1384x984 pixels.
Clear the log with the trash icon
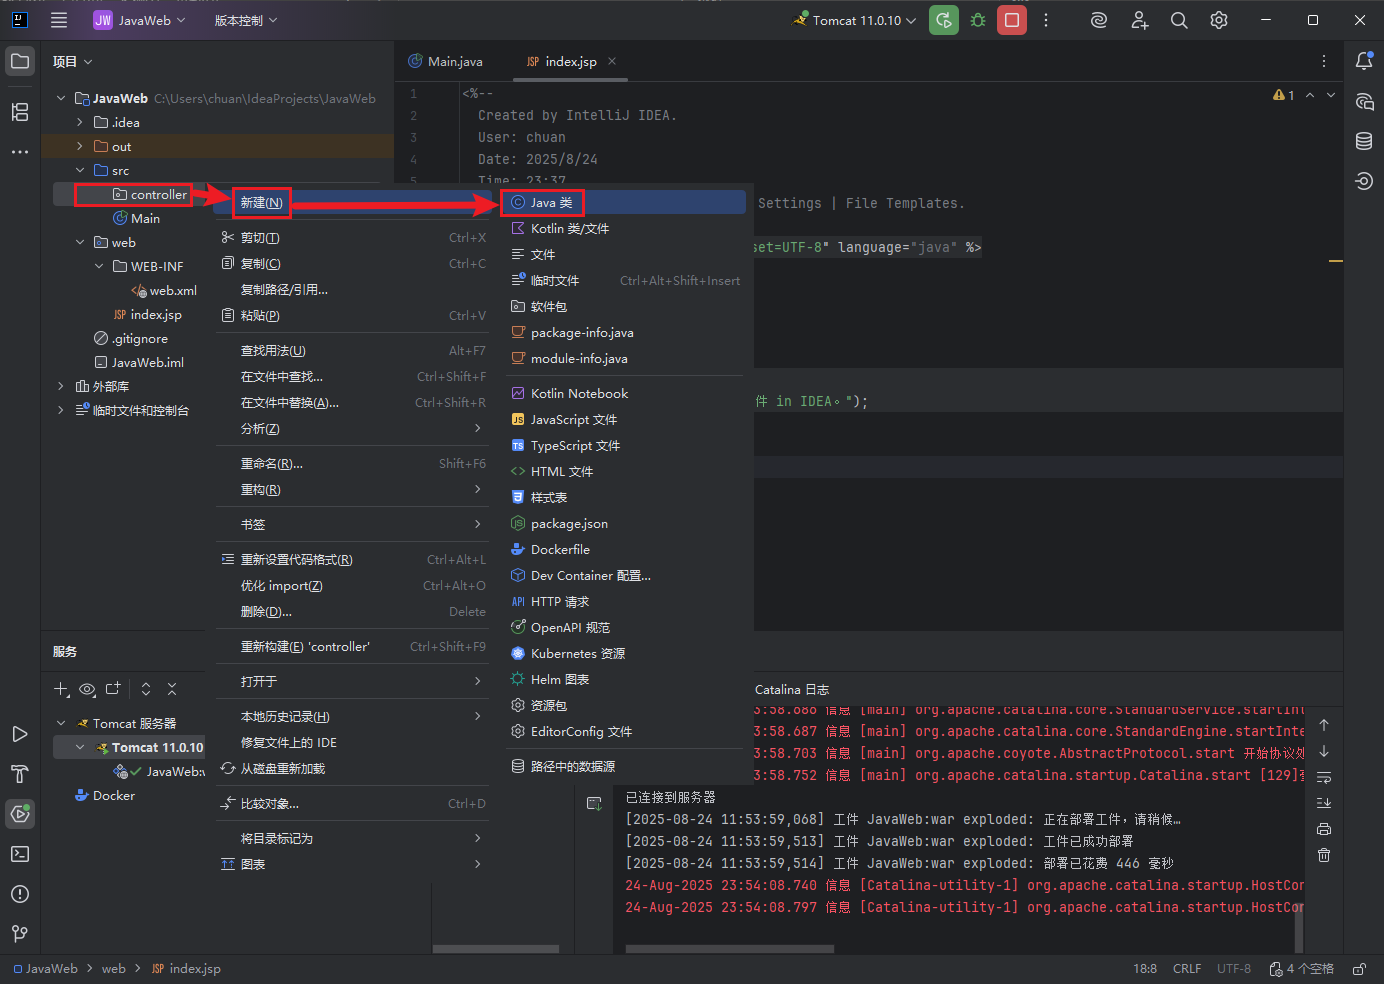click(1324, 855)
